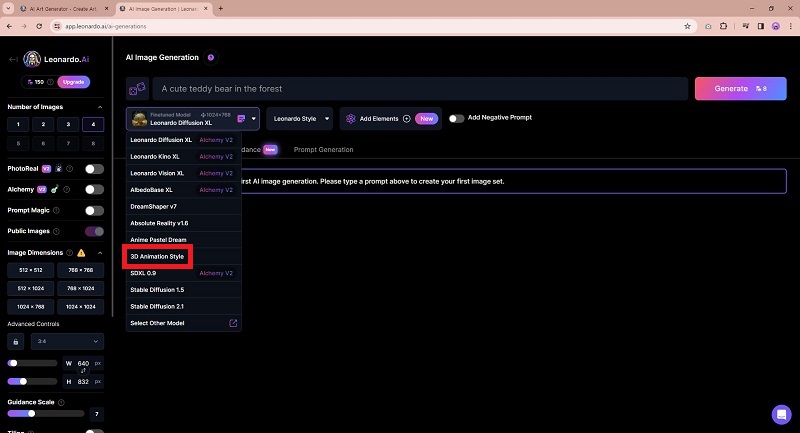Open external link icon beside Select Other Model
Screen dimensions: 800x433
(233, 323)
